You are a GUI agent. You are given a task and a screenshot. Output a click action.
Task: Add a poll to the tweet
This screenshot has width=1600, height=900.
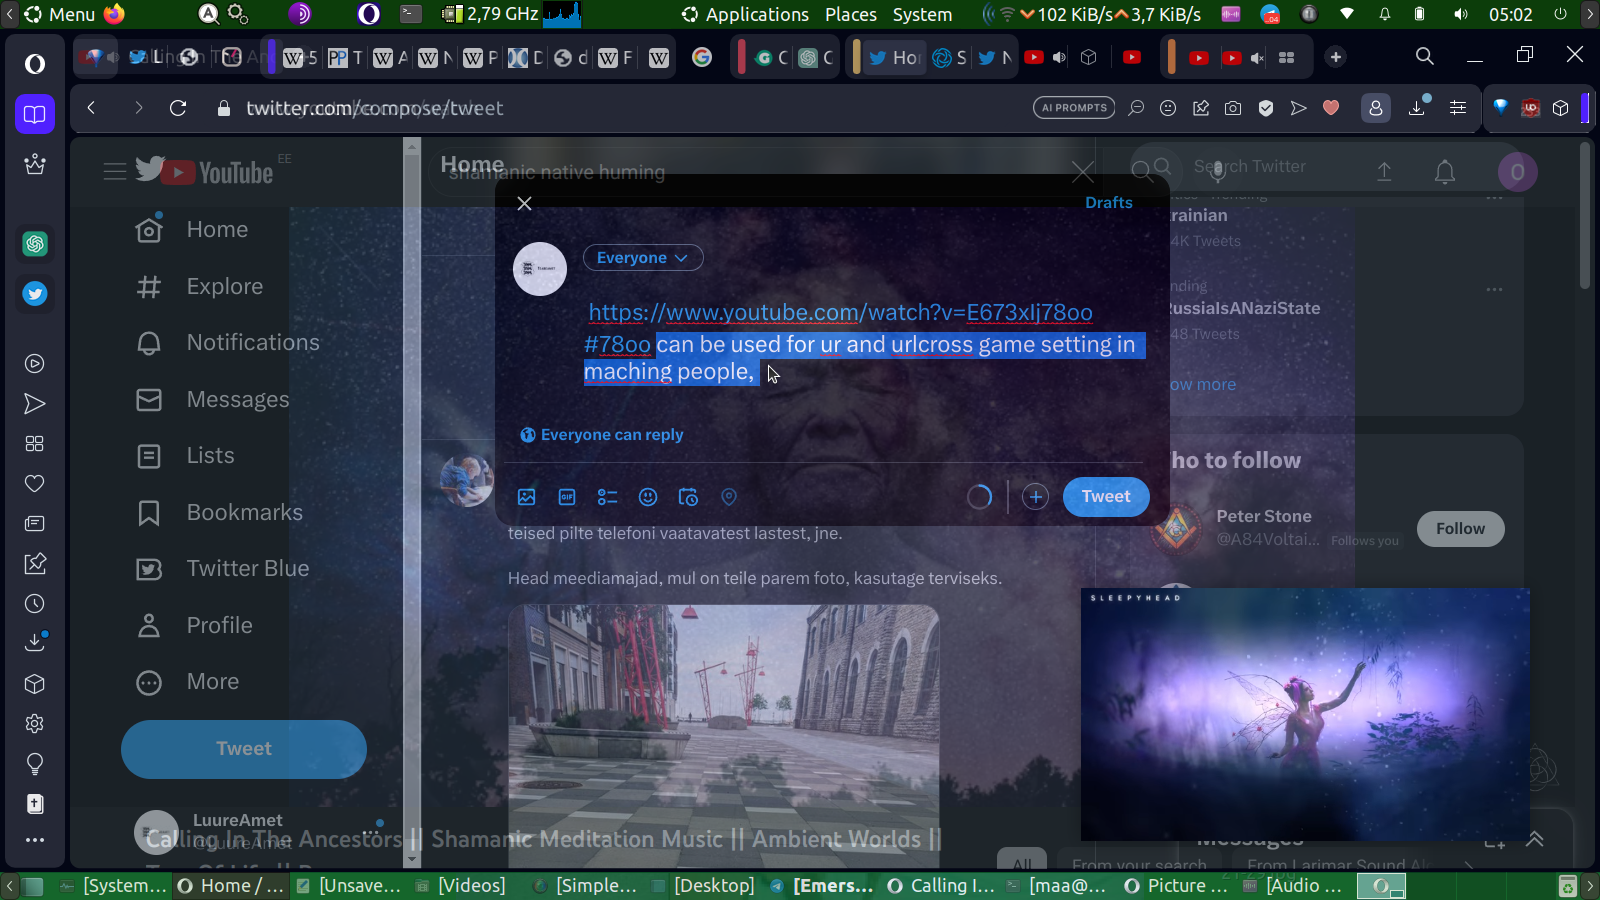[607, 497]
